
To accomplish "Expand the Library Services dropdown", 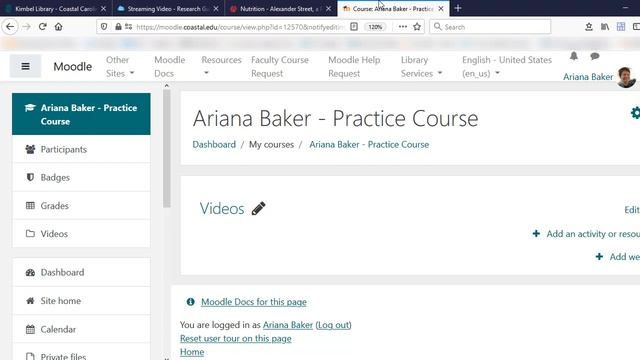I will [x=421, y=66].
